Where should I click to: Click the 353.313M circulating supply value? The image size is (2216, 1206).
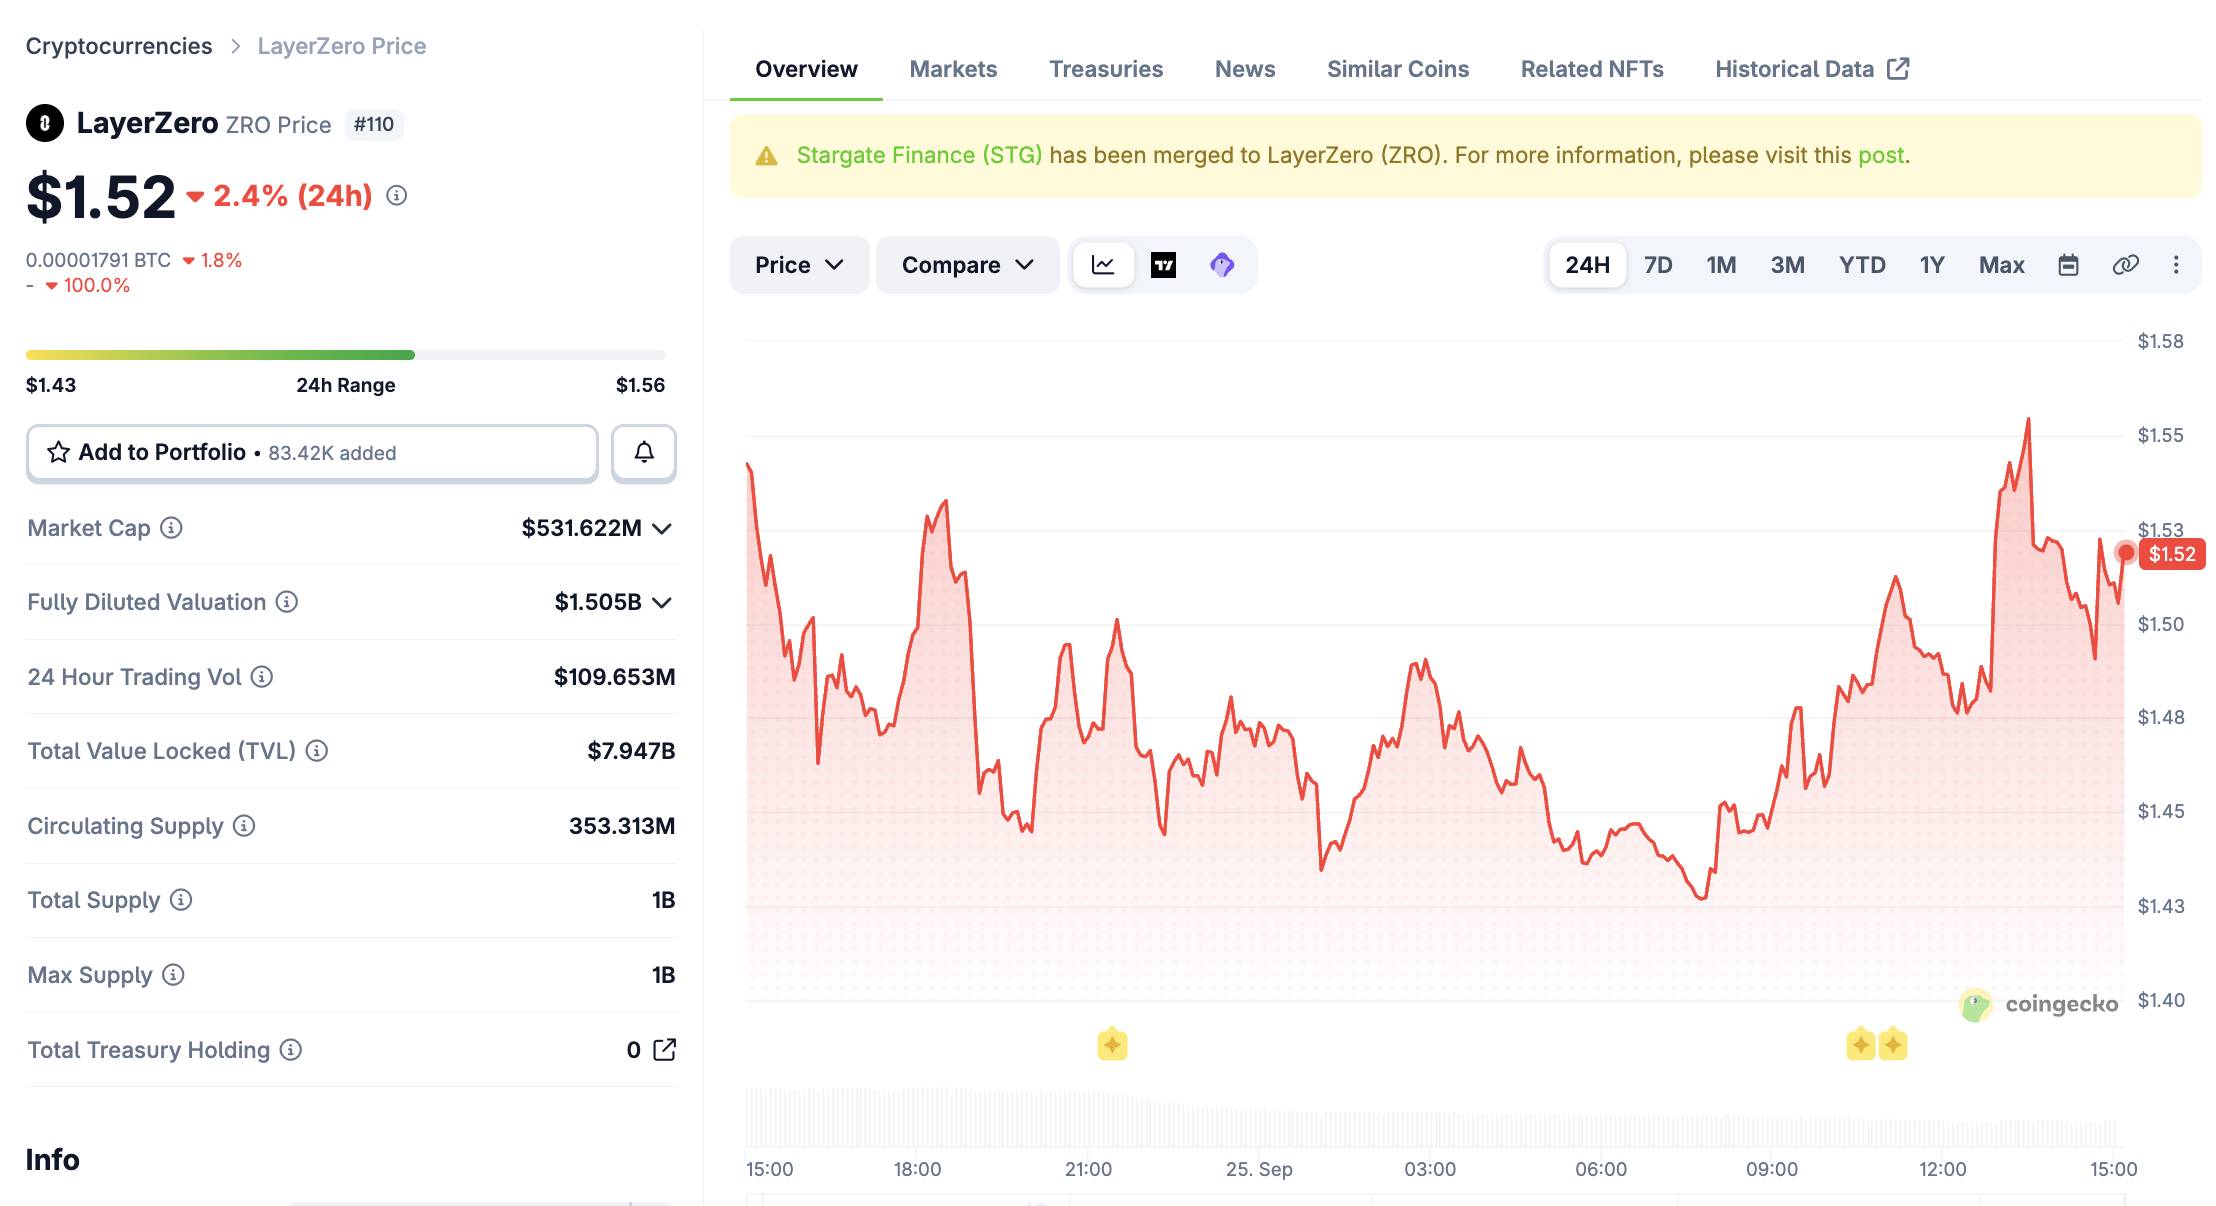pyautogui.click(x=622, y=826)
